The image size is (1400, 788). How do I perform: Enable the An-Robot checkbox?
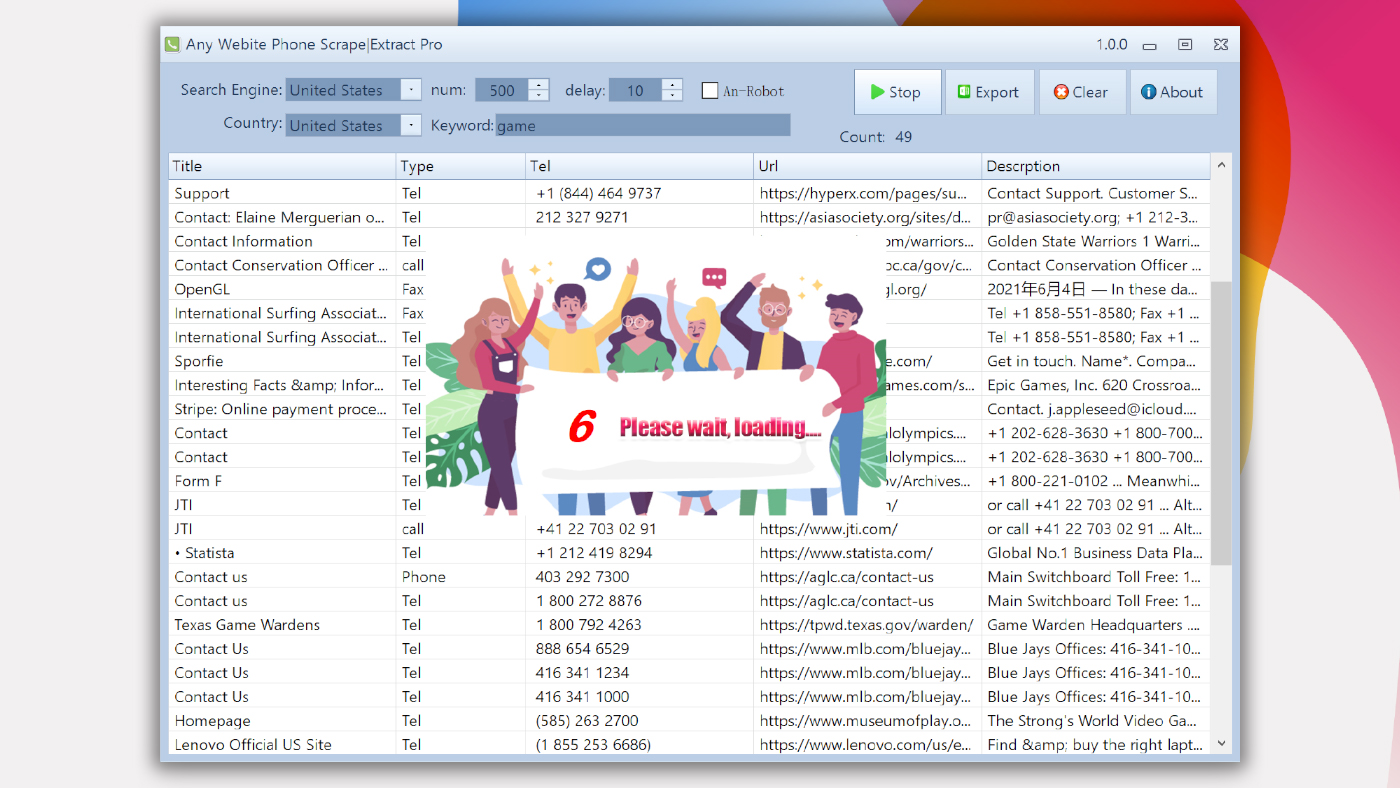pyautogui.click(x=710, y=91)
